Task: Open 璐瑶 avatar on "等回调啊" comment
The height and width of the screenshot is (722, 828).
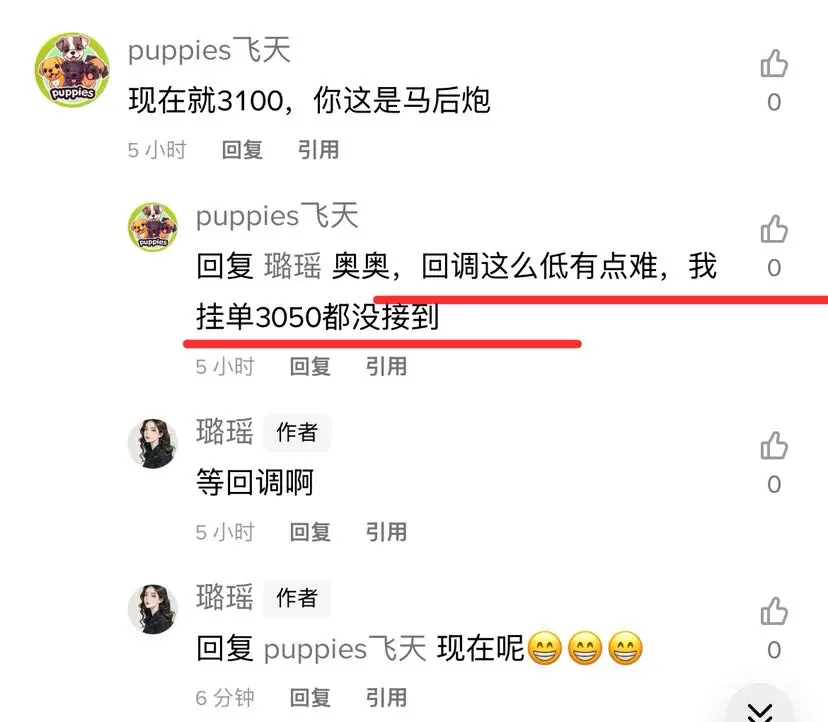Action: 153,444
